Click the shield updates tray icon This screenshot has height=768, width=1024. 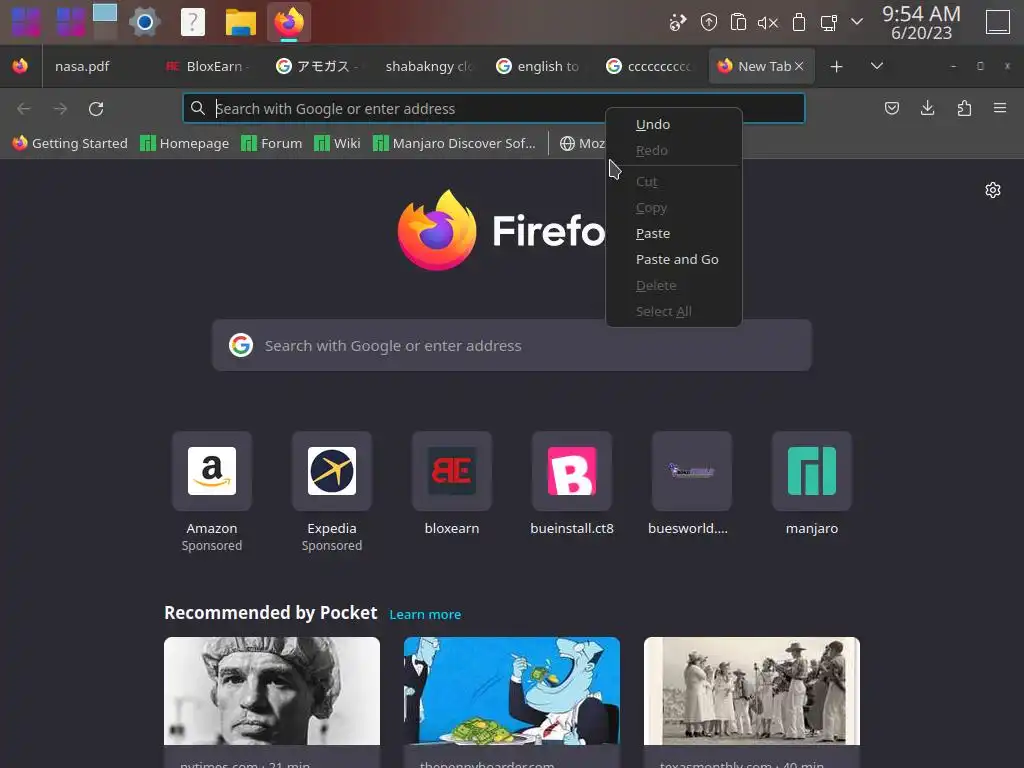click(709, 22)
